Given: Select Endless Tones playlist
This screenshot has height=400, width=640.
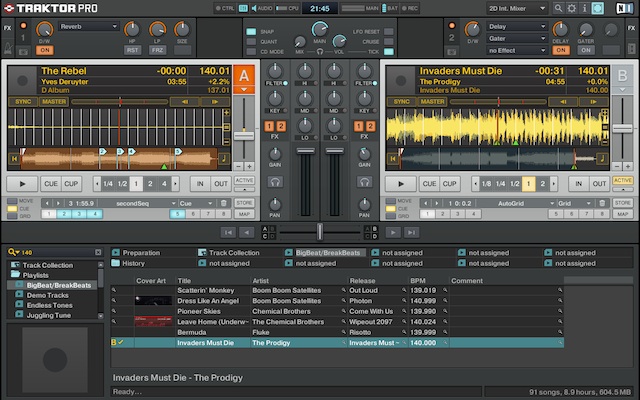Looking at the screenshot, I should pos(49,305).
